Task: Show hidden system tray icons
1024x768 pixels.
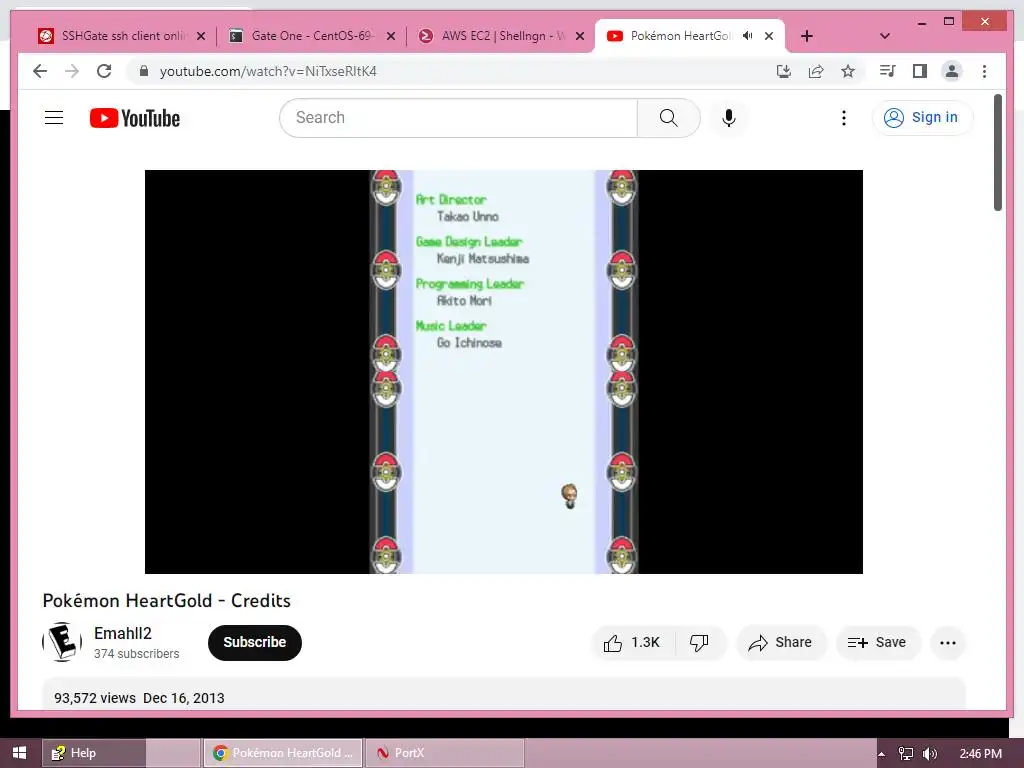Action: coord(882,754)
